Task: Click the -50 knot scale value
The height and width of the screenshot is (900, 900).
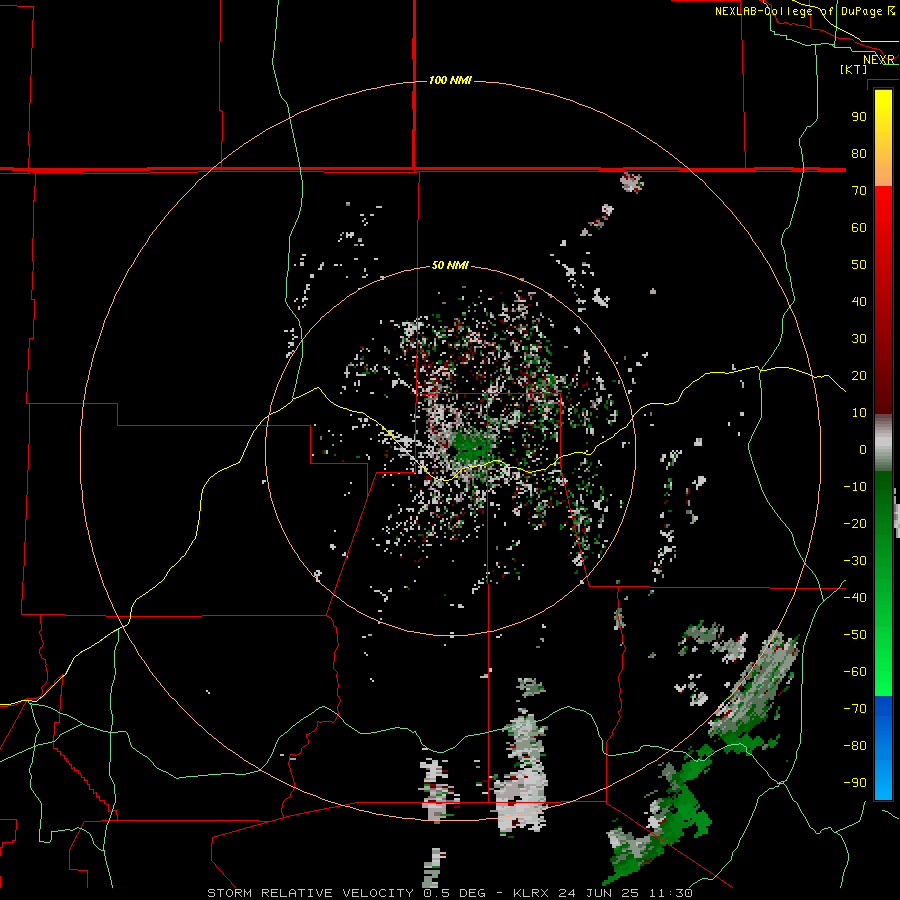Action: click(855, 635)
